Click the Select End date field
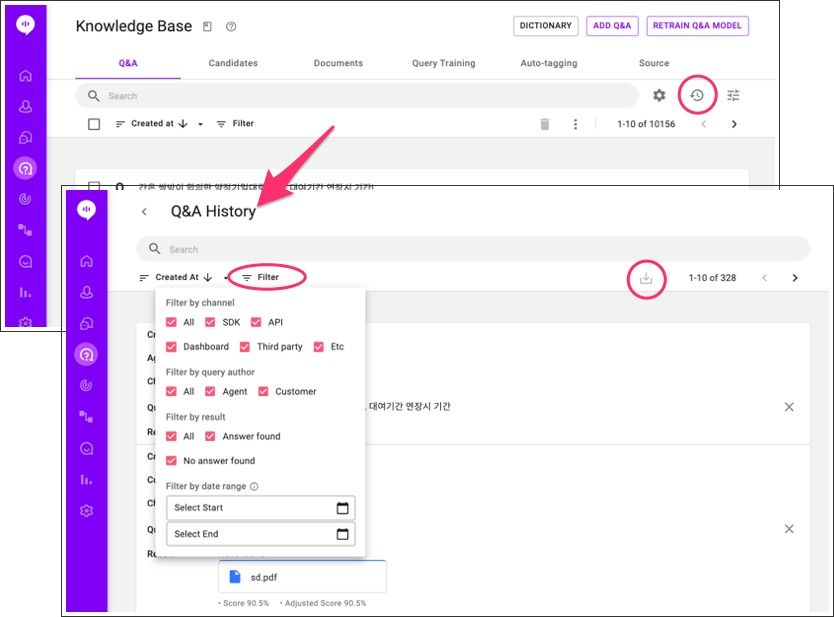834x617 pixels. (261, 534)
